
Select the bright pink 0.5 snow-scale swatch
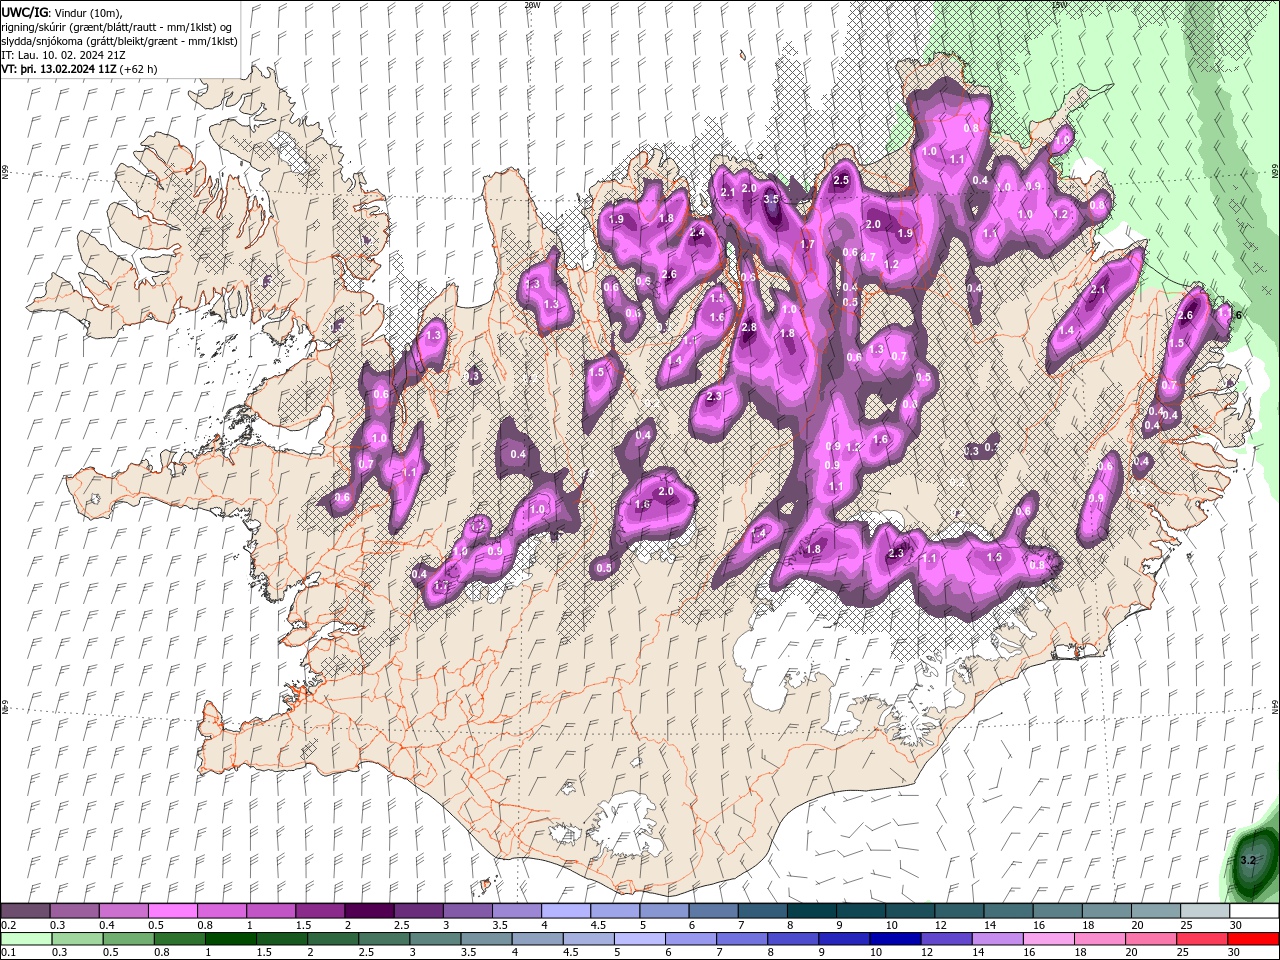172,911
